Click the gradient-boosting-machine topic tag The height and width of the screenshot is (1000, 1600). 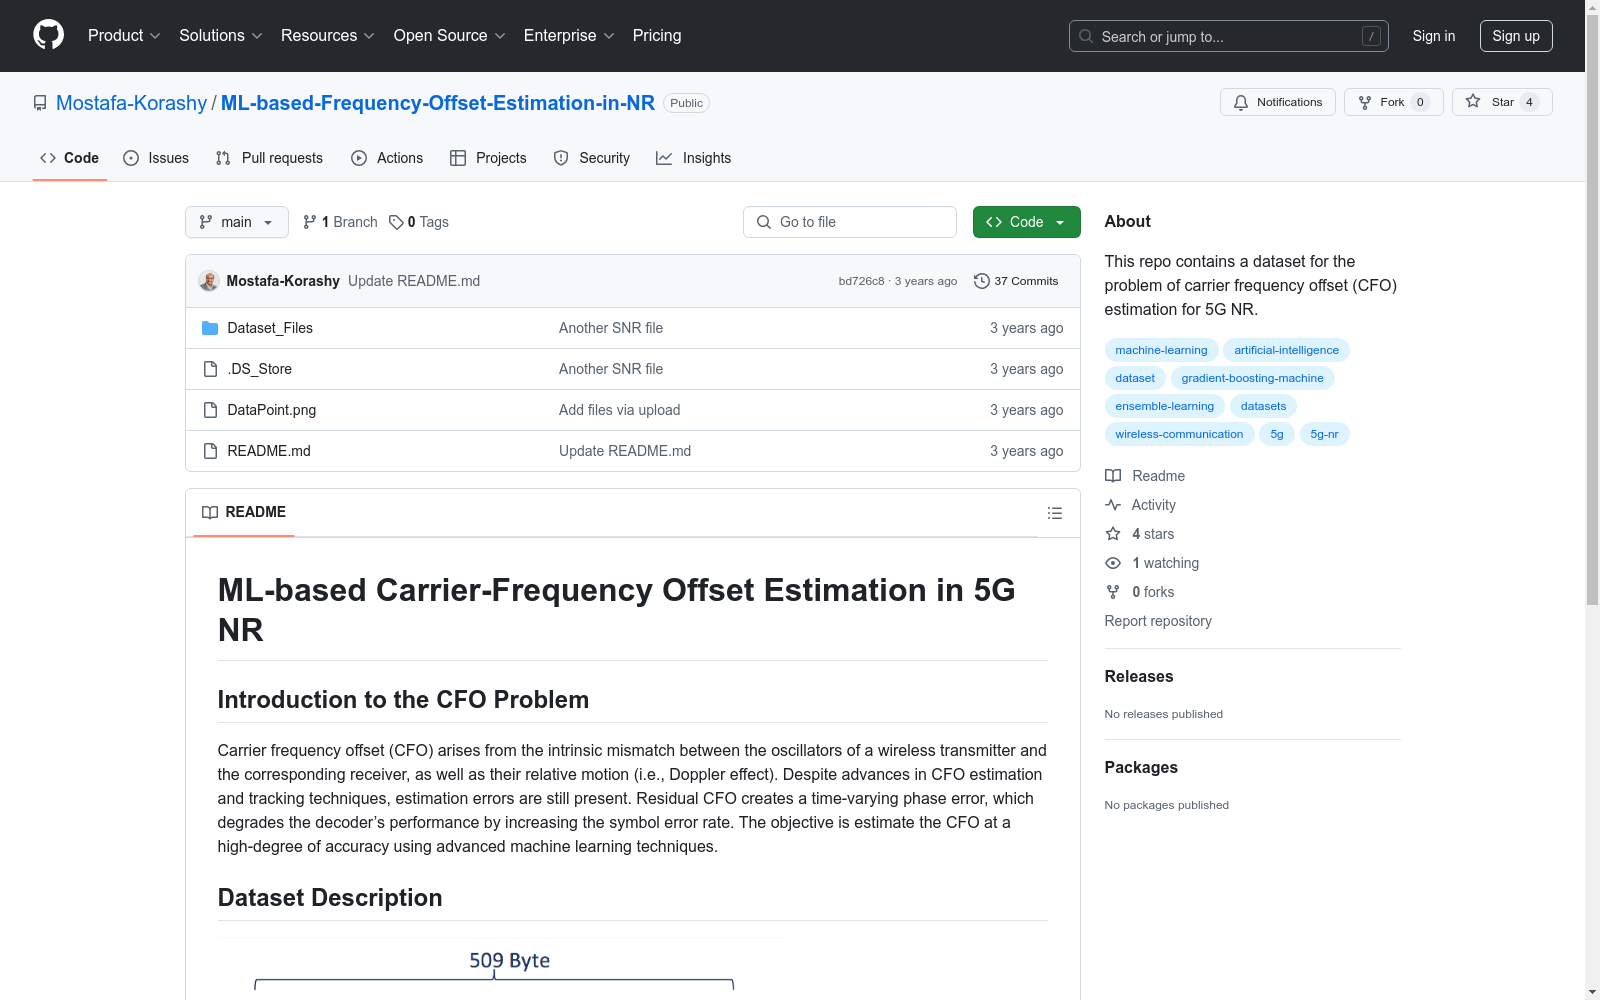tap(1253, 378)
